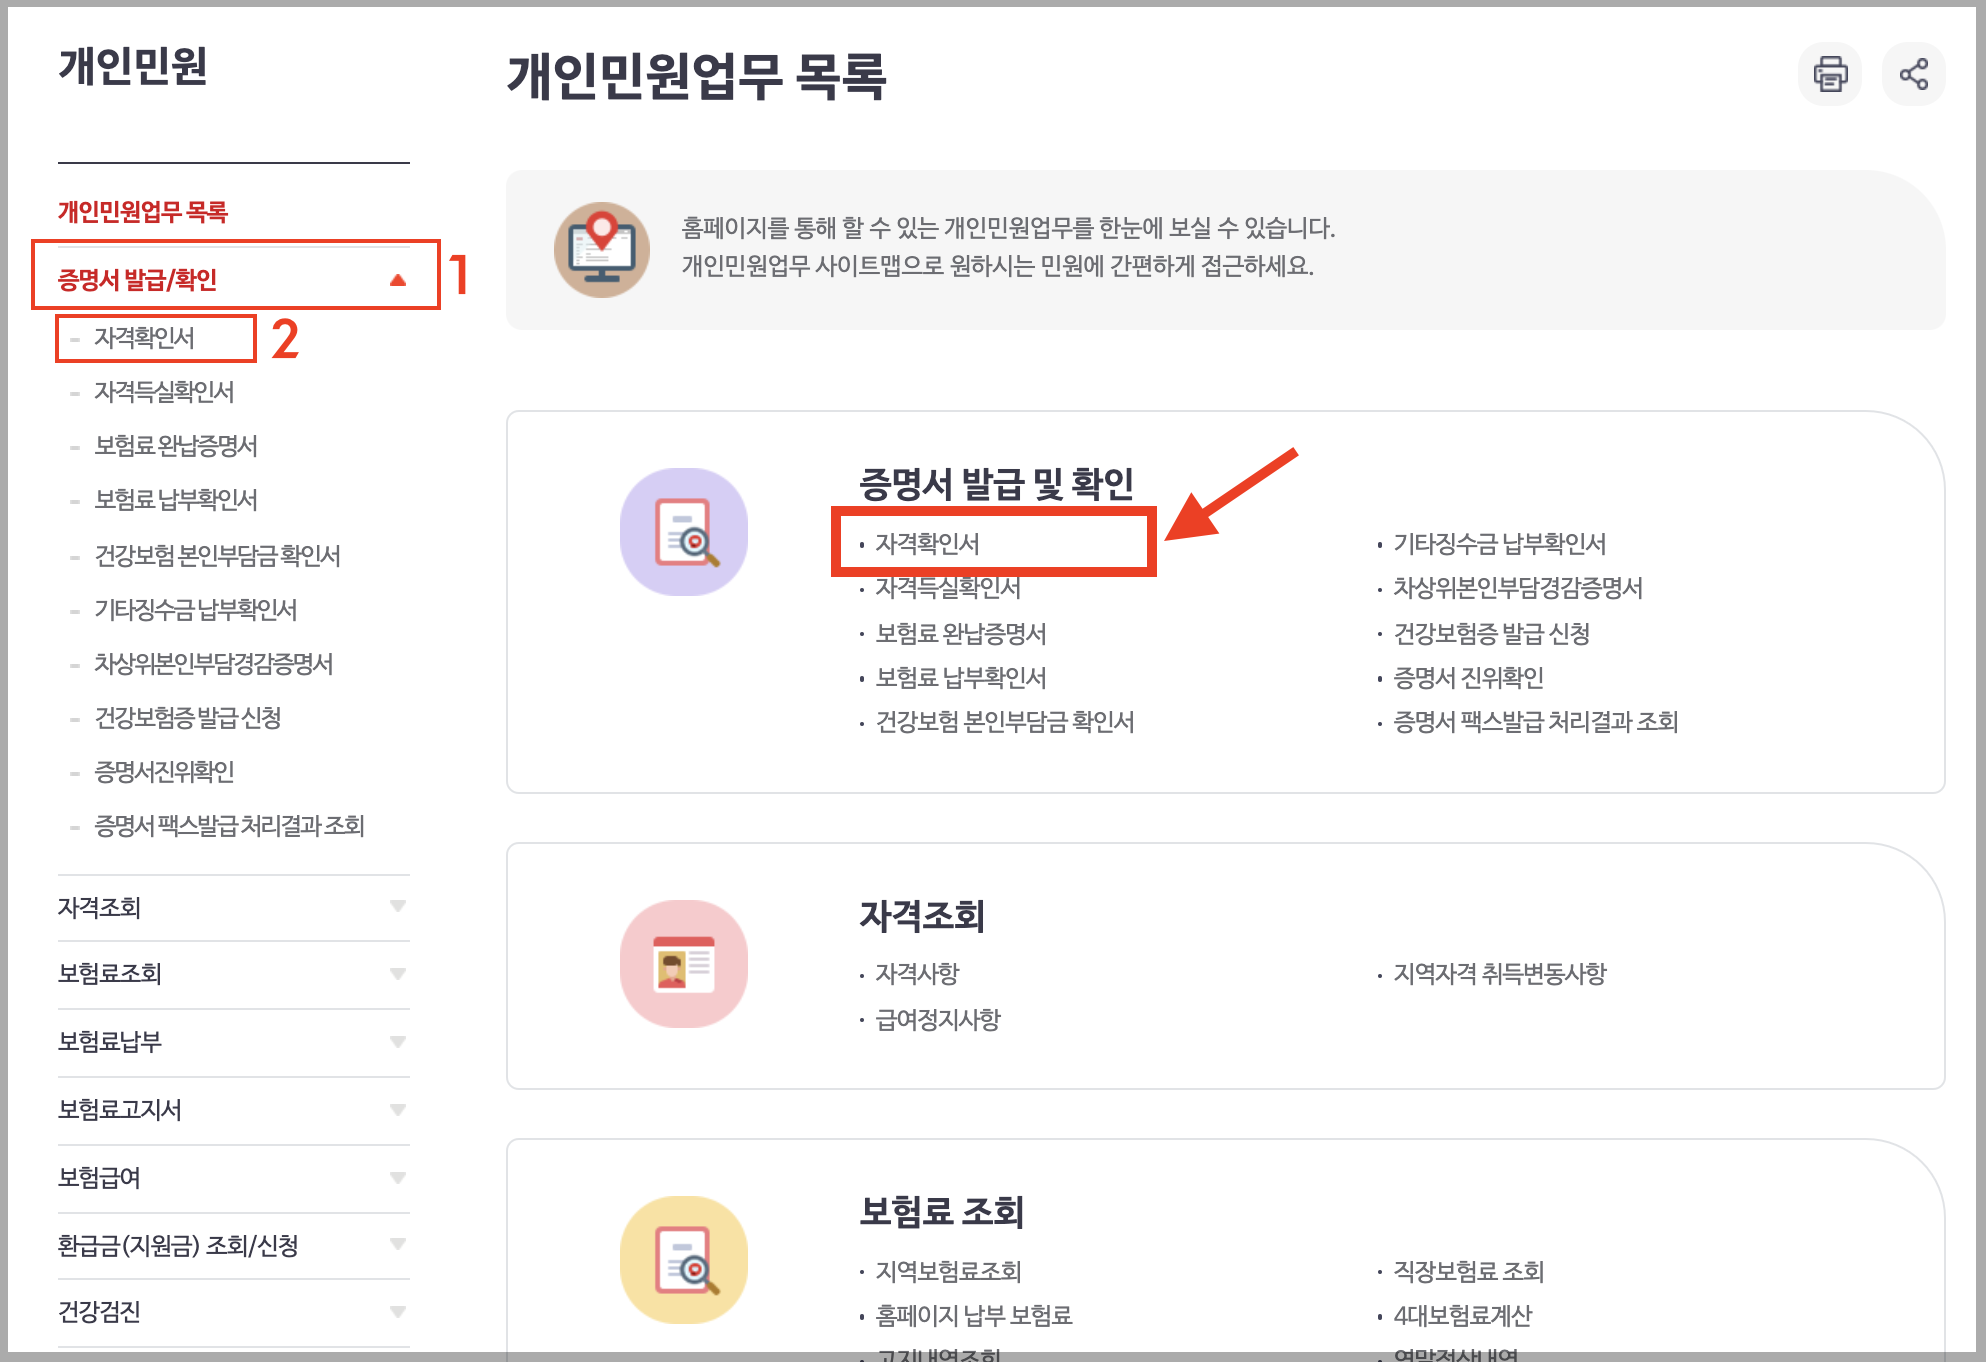Open the 건강보험증 발급 신청 link in main list

tap(1491, 634)
